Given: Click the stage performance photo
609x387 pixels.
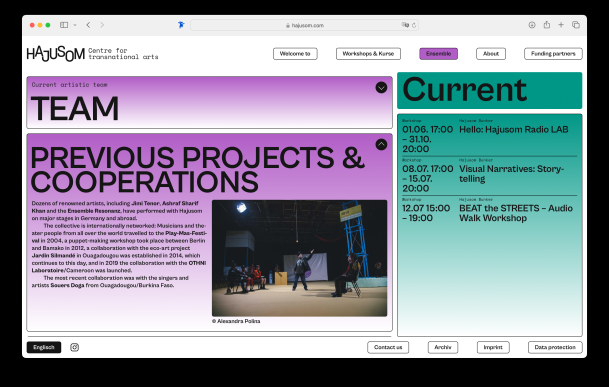Looking at the screenshot, I should 299,258.
